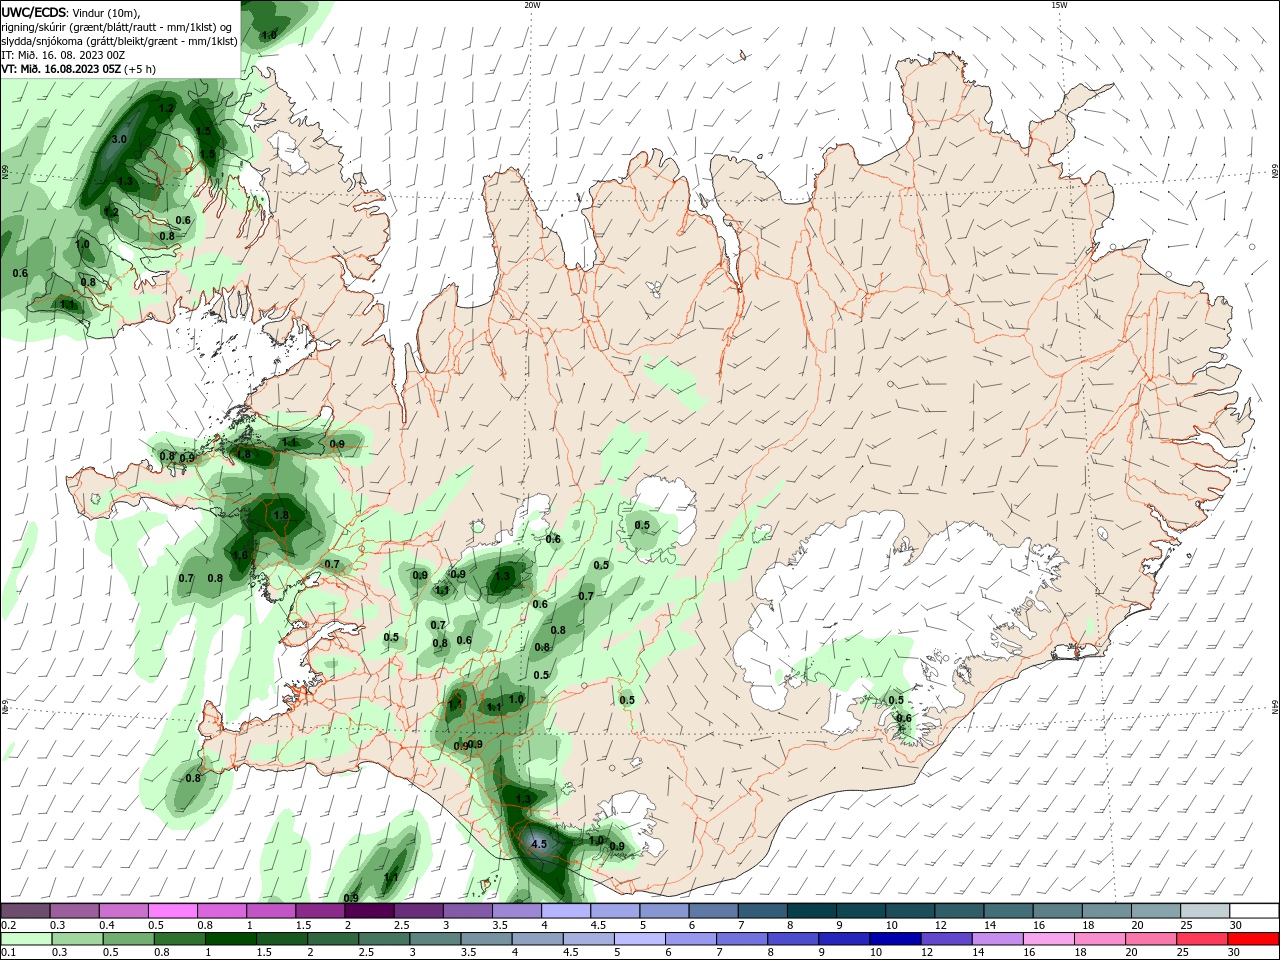Click the 'slydda/snjókoma (grátt/bleikt/grænt - mm/1klst)' line
The image size is (1280, 960).
click(119, 41)
